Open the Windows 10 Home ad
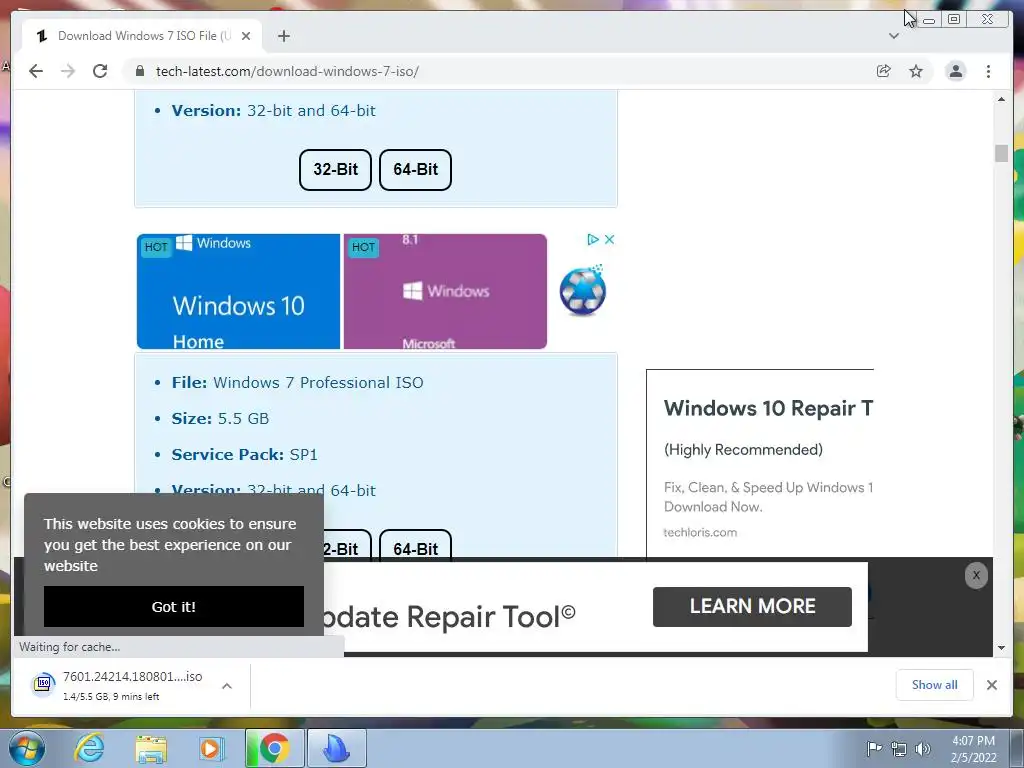Image resolution: width=1024 pixels, height=768 pixels. [238, 291]
